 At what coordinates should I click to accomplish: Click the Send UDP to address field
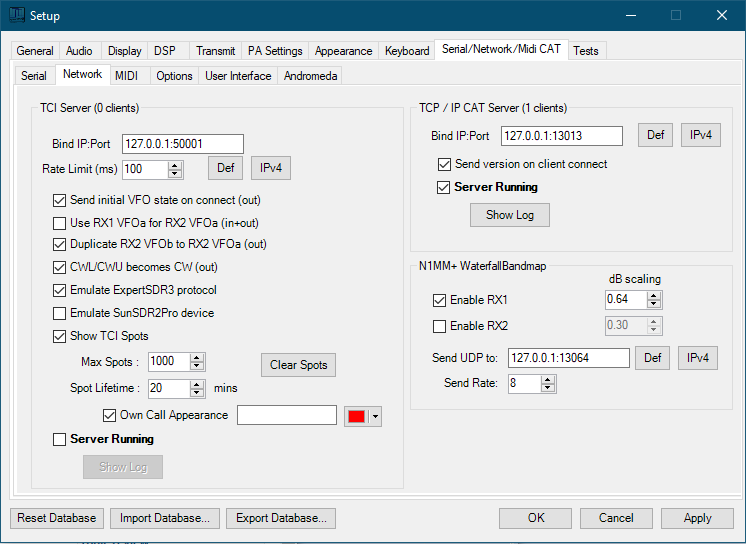point(569,358)
